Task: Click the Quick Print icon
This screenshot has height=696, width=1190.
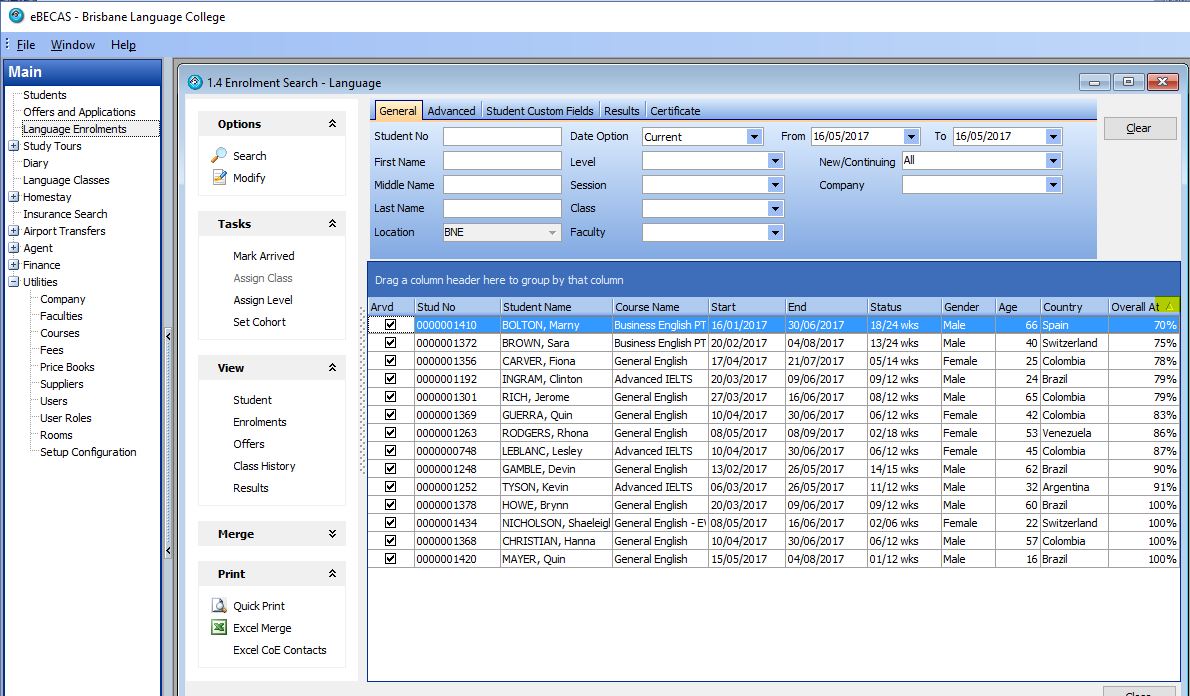Action: pyautogui.click(x=219, y=606)
